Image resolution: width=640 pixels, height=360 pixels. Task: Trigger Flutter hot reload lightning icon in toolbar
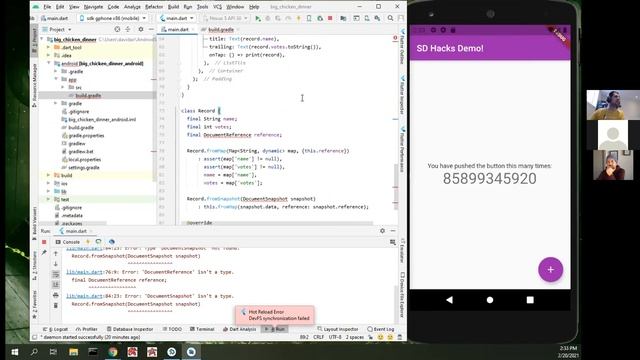299,18
